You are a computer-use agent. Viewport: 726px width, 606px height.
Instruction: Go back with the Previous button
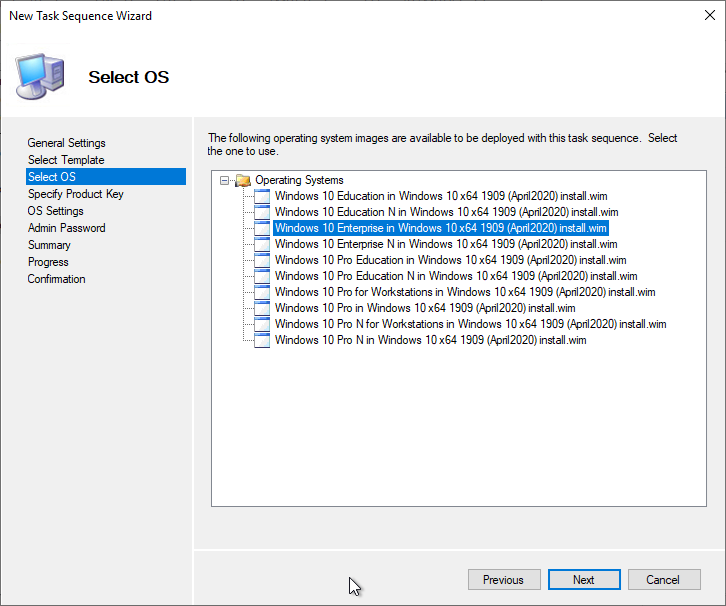(x=504, y=580)
